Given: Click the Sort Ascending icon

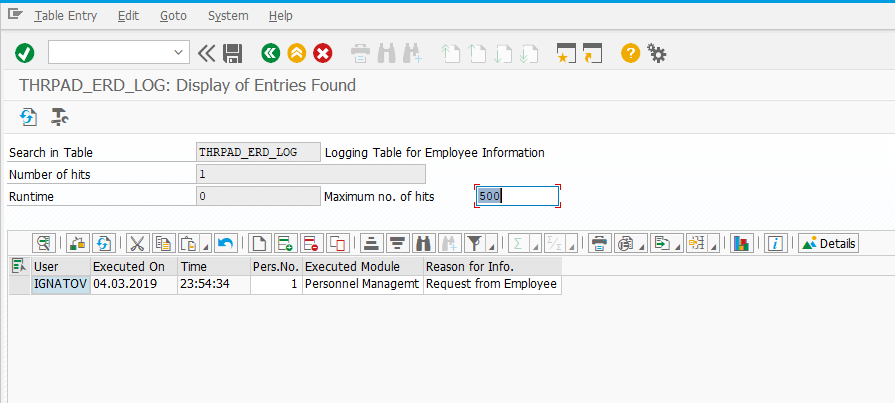Looking at the screenshot, I should click(x=372, y=244).
